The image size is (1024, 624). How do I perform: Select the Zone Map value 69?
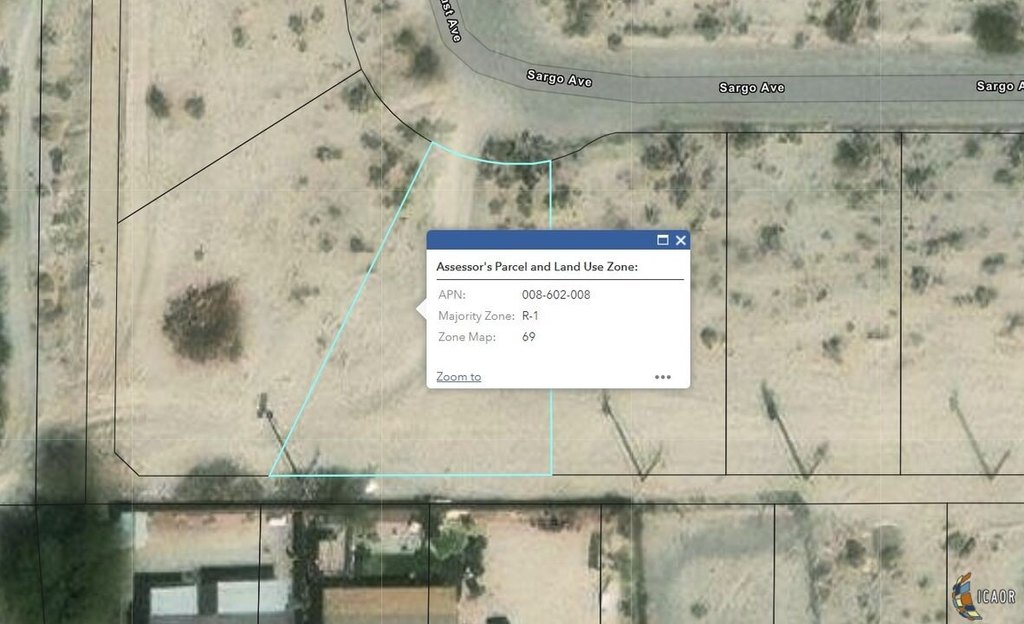coord(528,337)
